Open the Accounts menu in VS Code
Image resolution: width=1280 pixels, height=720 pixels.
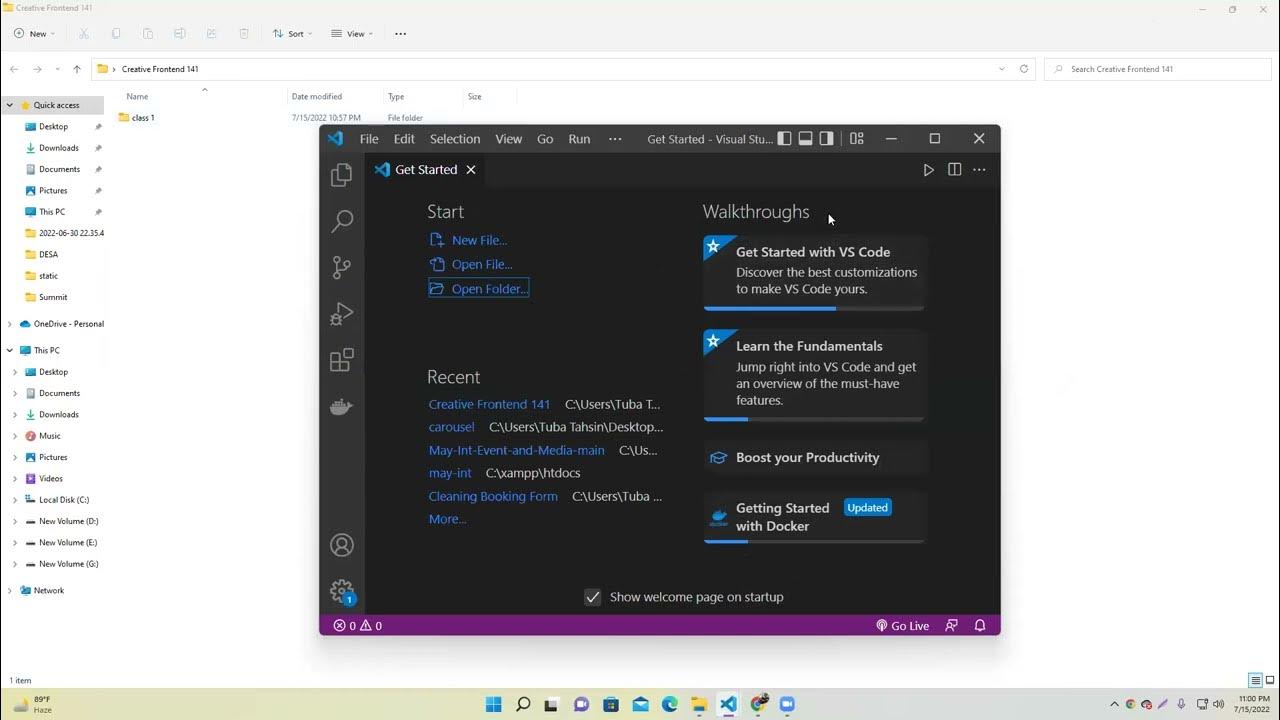(342, 545)
